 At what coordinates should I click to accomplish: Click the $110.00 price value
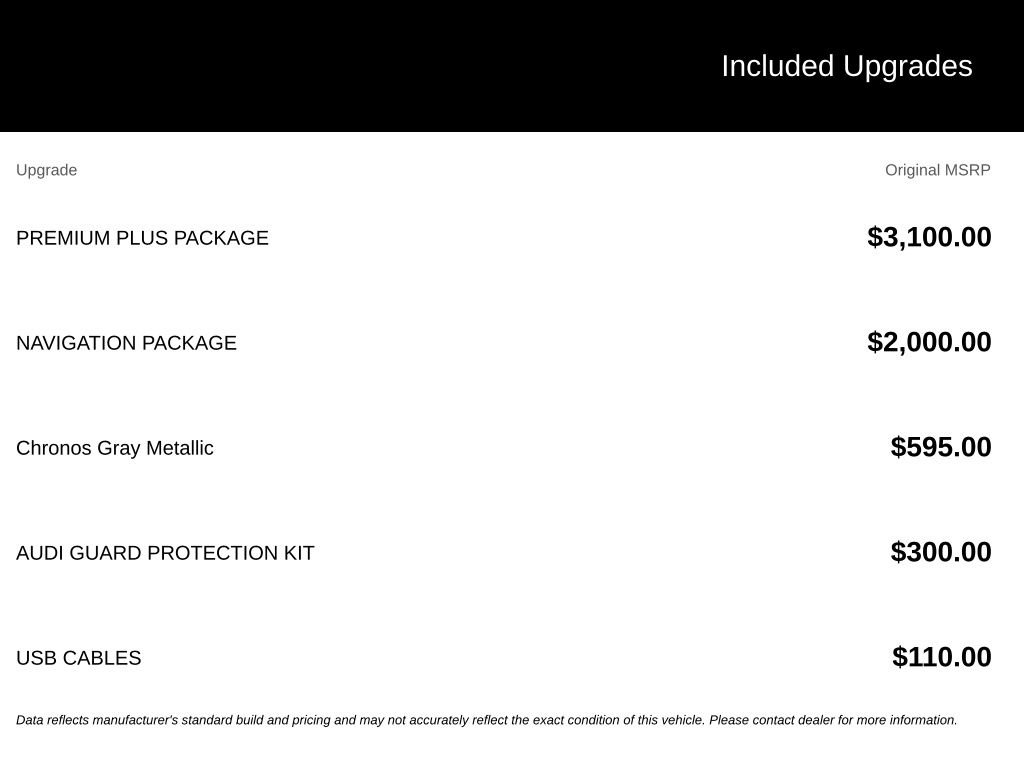click(x=941, y=657)
